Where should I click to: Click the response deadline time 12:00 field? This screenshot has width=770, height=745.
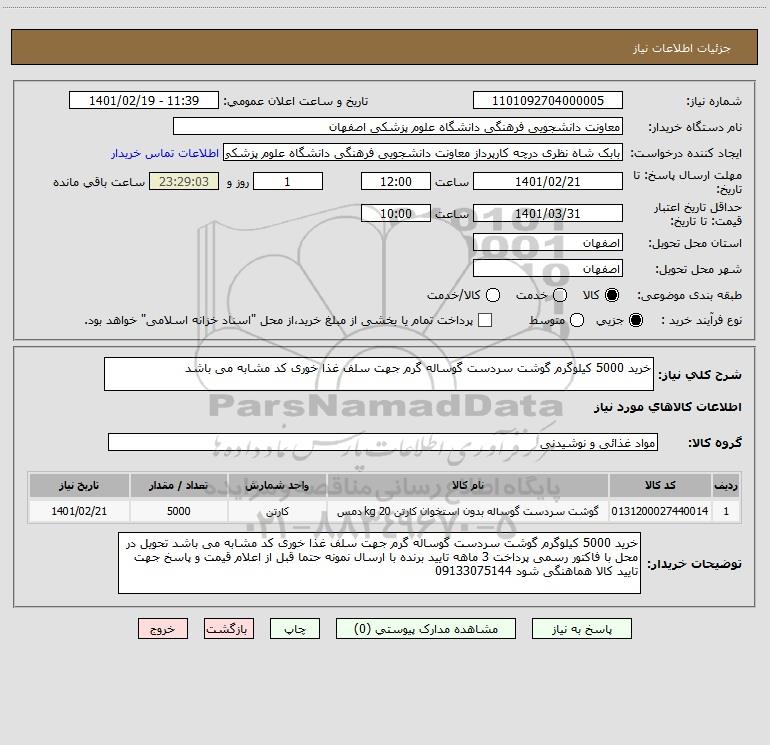click(396, 181)
